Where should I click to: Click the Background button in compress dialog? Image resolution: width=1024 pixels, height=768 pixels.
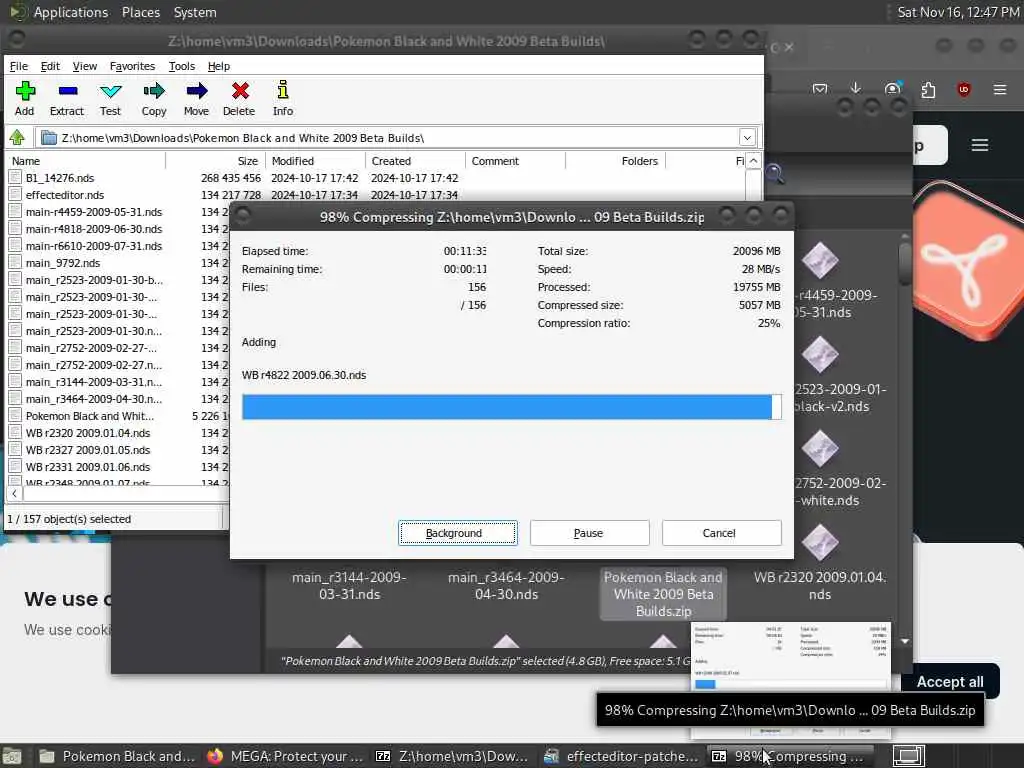coord(458,533)
